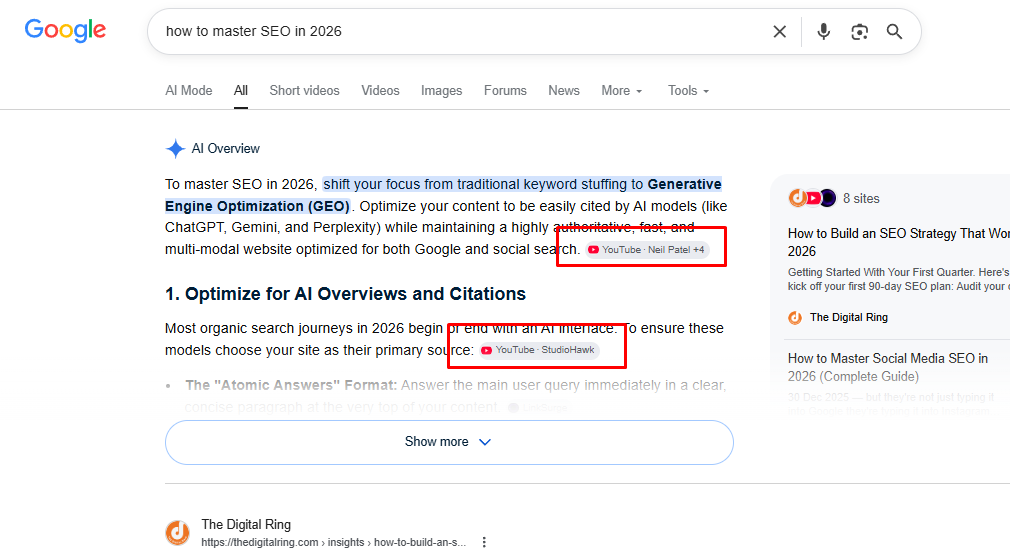1010x557 pixels.
Task: Submit search with magnifying glass icon
Action: click(x=894, y=32)
